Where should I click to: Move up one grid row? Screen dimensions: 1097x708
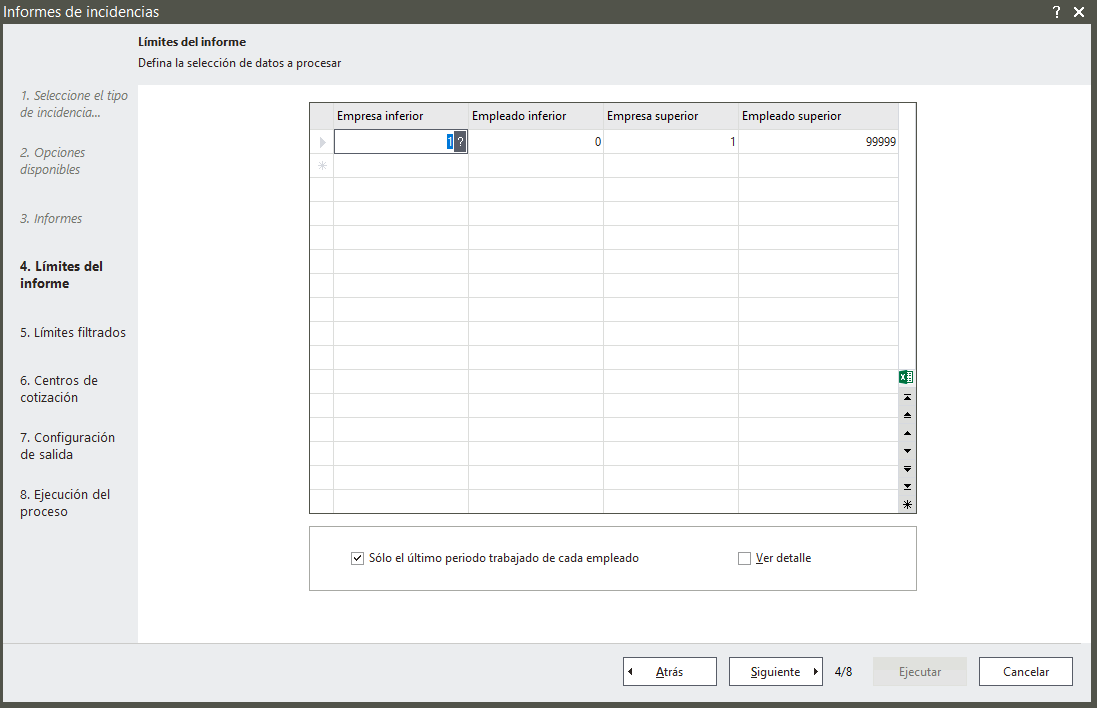(x=907, y=433)
